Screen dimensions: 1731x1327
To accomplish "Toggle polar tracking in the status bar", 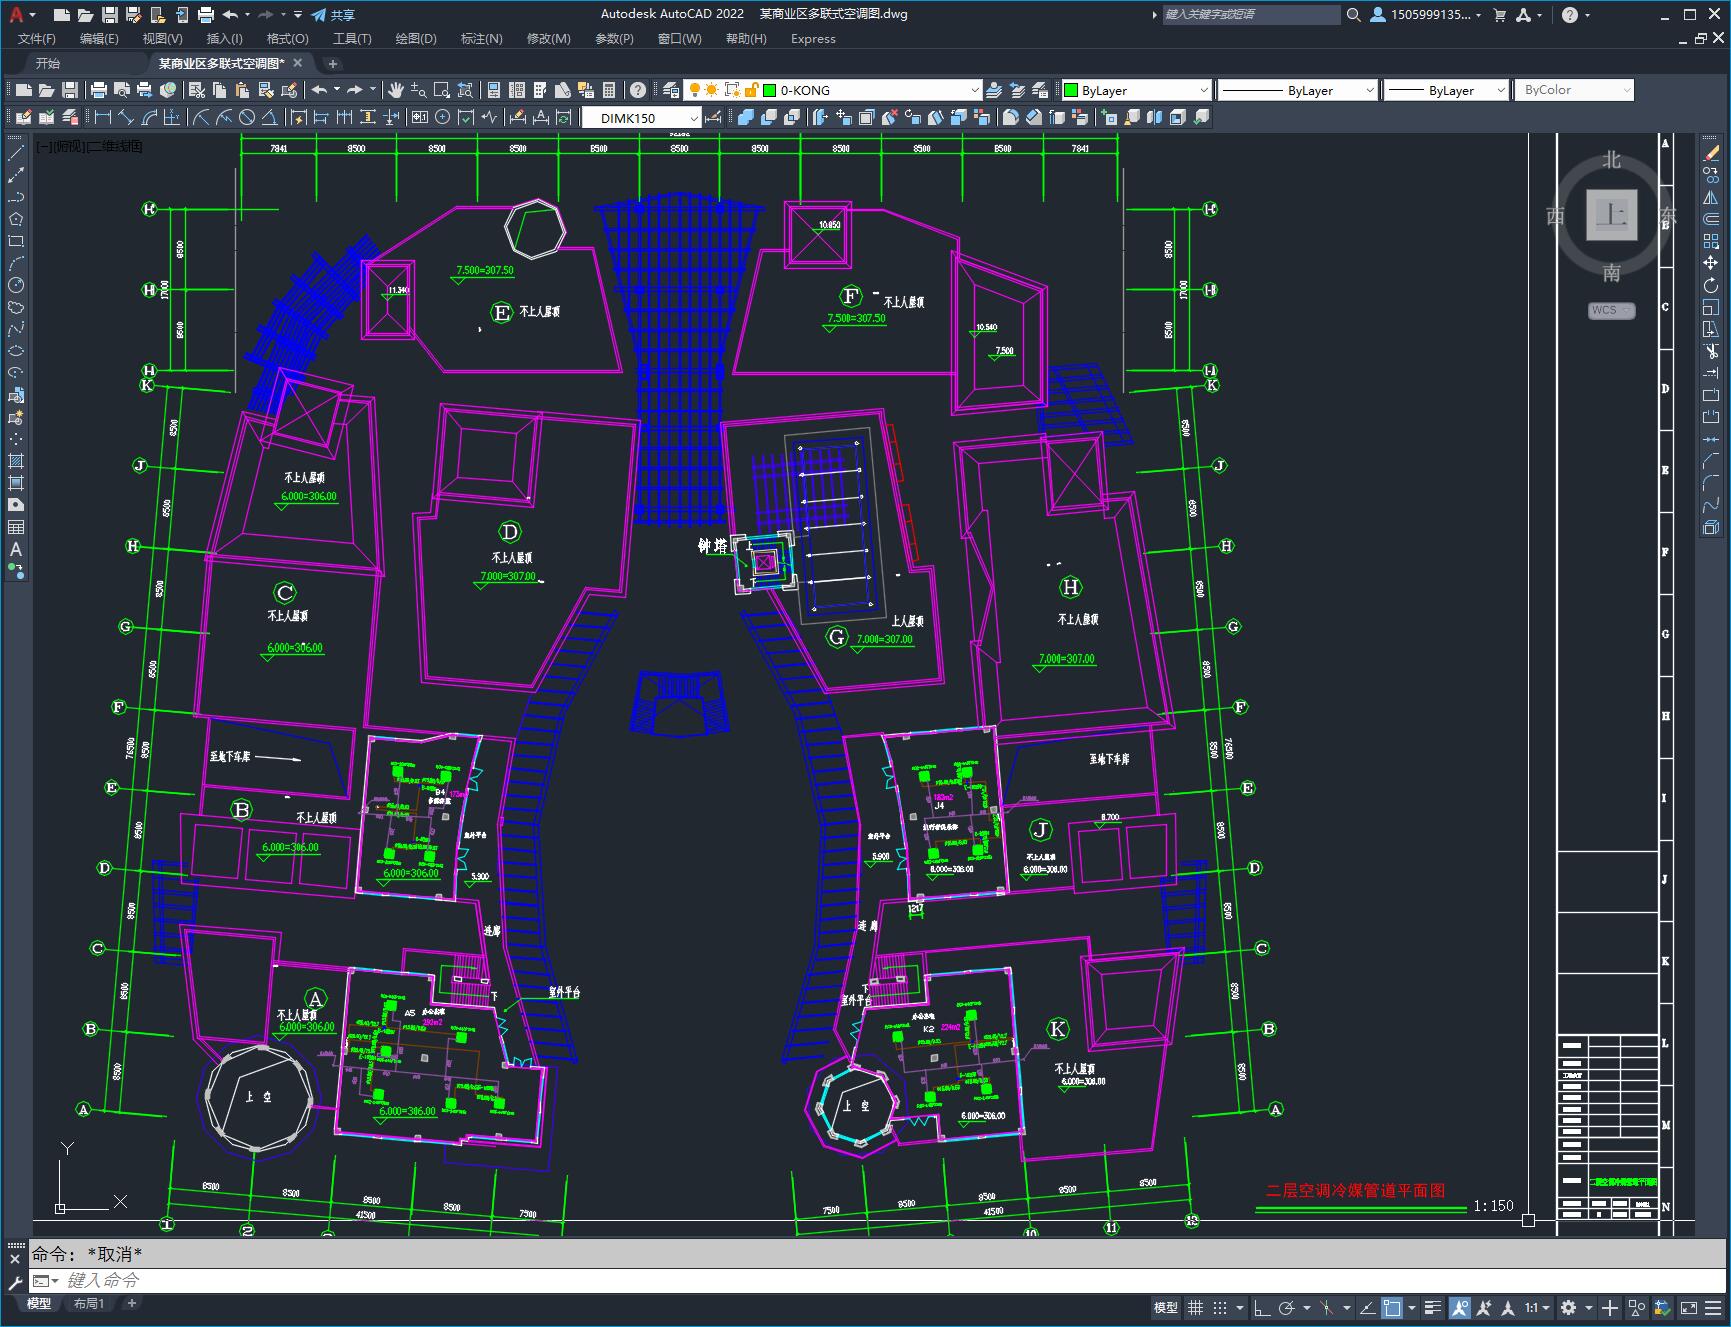I will [1287, 1307].
